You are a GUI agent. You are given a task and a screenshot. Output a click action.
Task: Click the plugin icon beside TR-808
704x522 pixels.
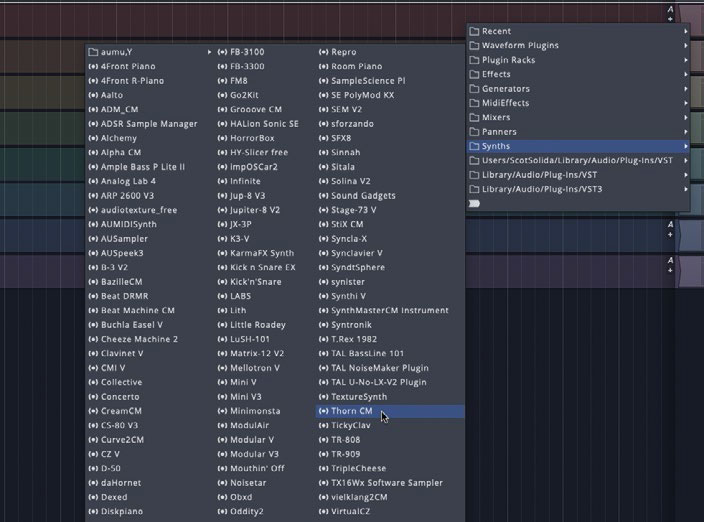click(323, 439)
